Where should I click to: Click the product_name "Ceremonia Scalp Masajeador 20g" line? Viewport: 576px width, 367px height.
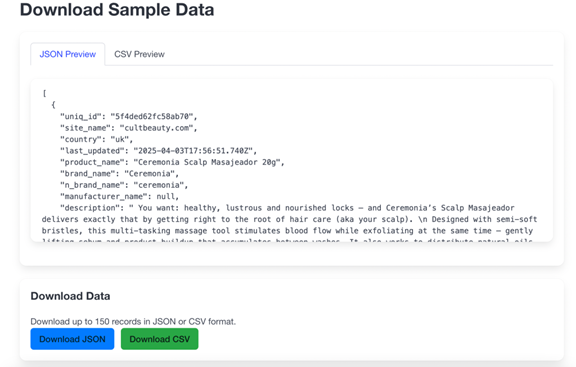(172, 162)
